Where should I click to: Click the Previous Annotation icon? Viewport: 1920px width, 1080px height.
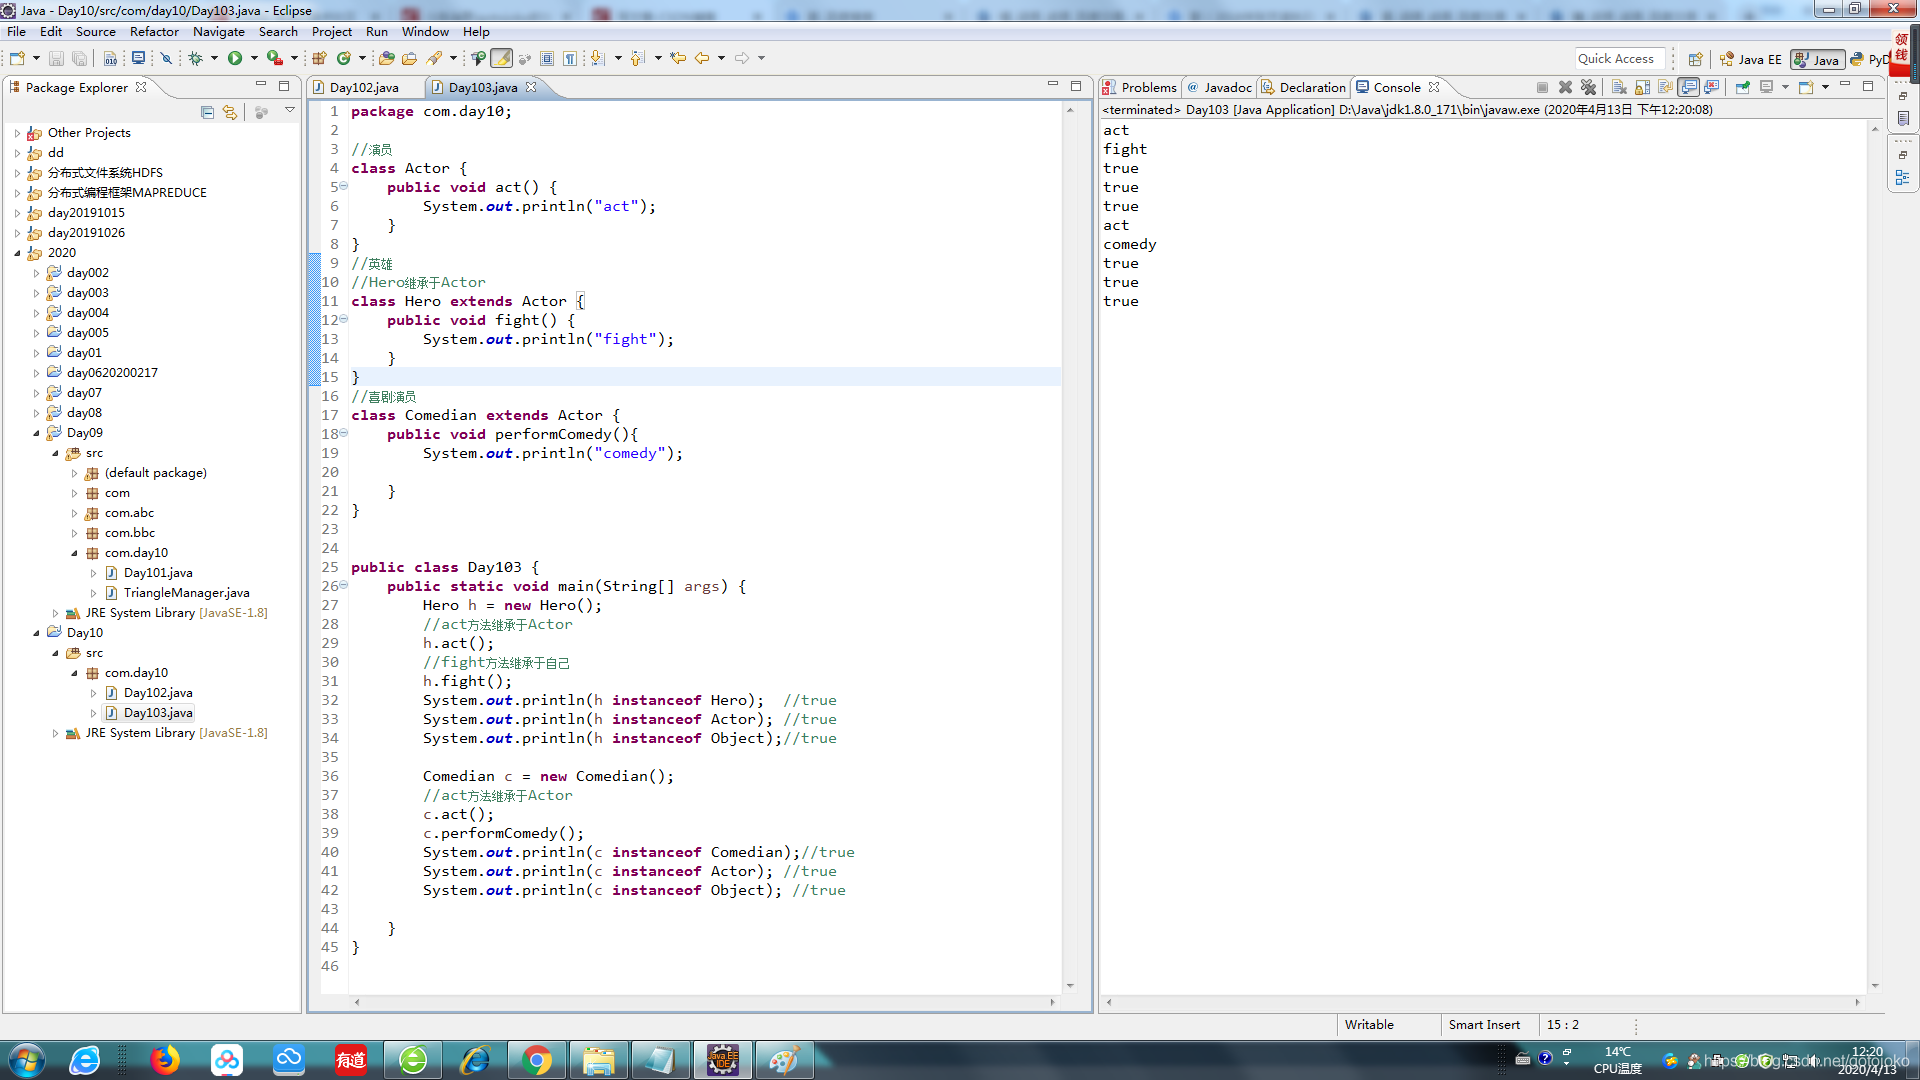(x=638, y=58)
